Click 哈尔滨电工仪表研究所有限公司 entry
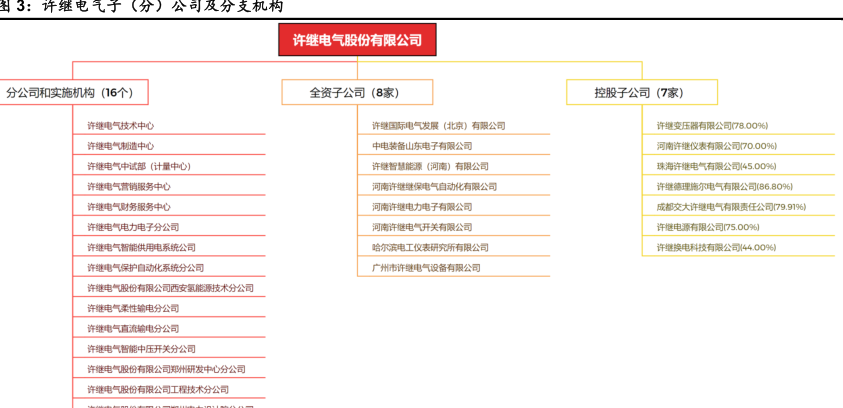Viewport: 843px width, 408px height. (431, 248)
